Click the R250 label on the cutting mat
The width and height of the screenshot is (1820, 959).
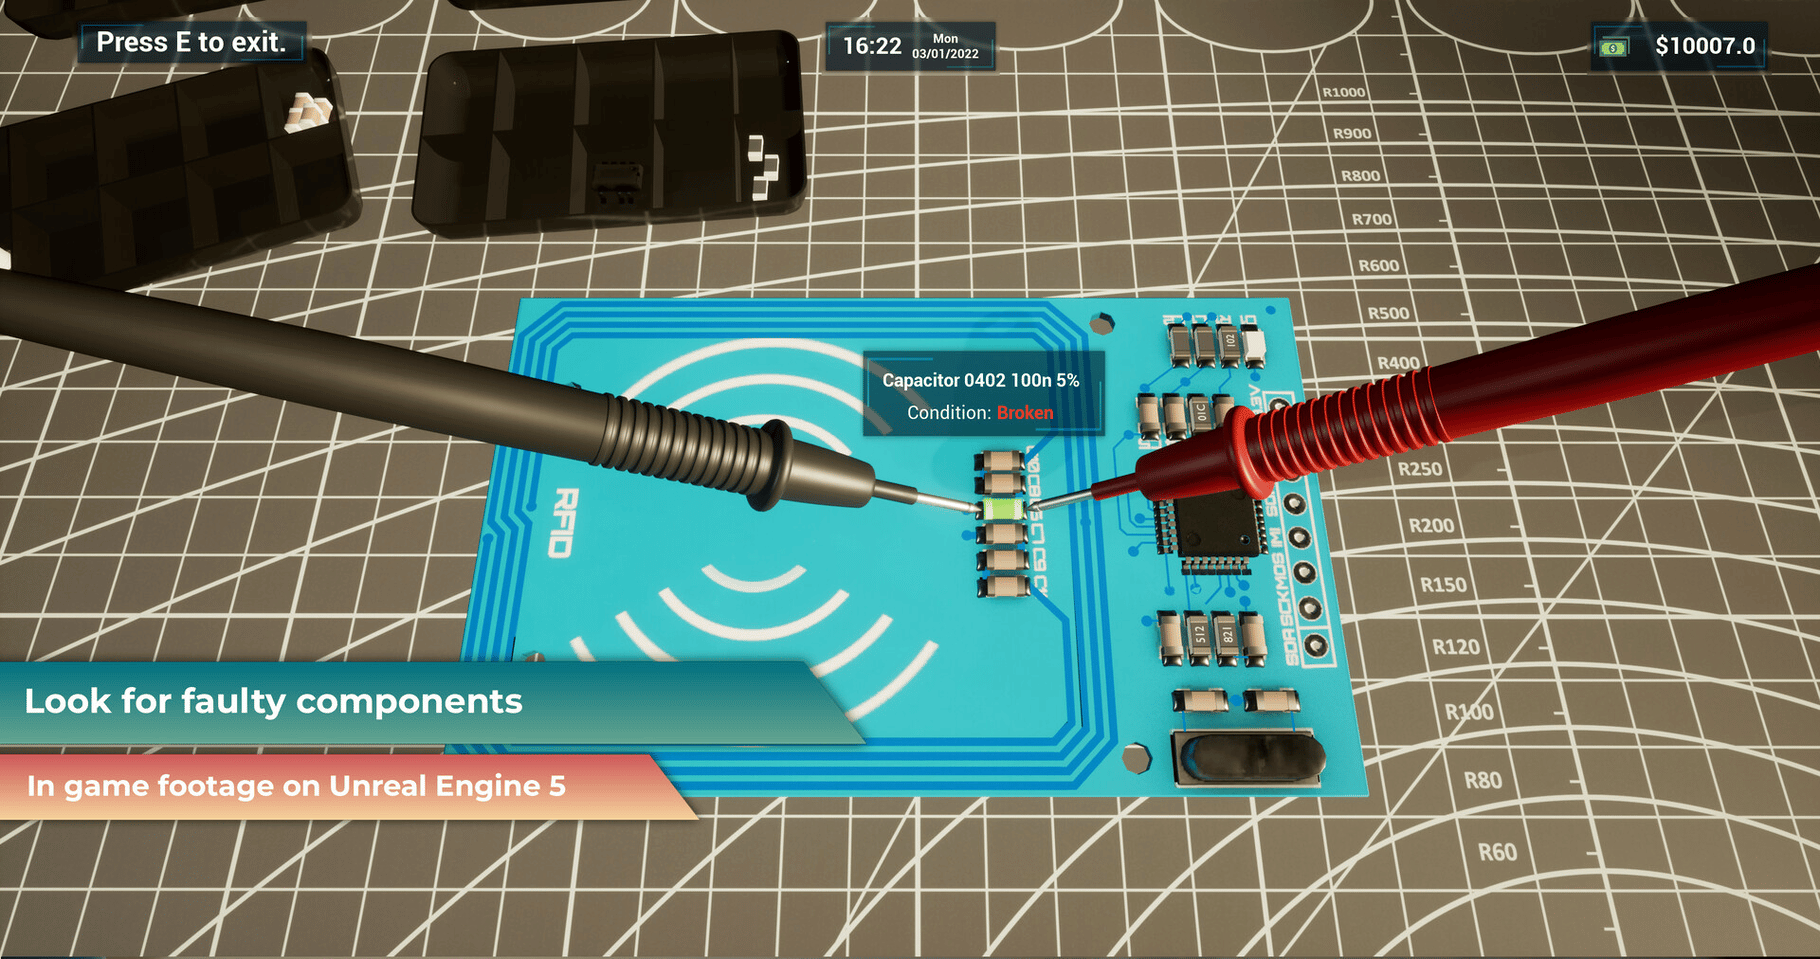pyautogui.click(x=1420, y=469)
